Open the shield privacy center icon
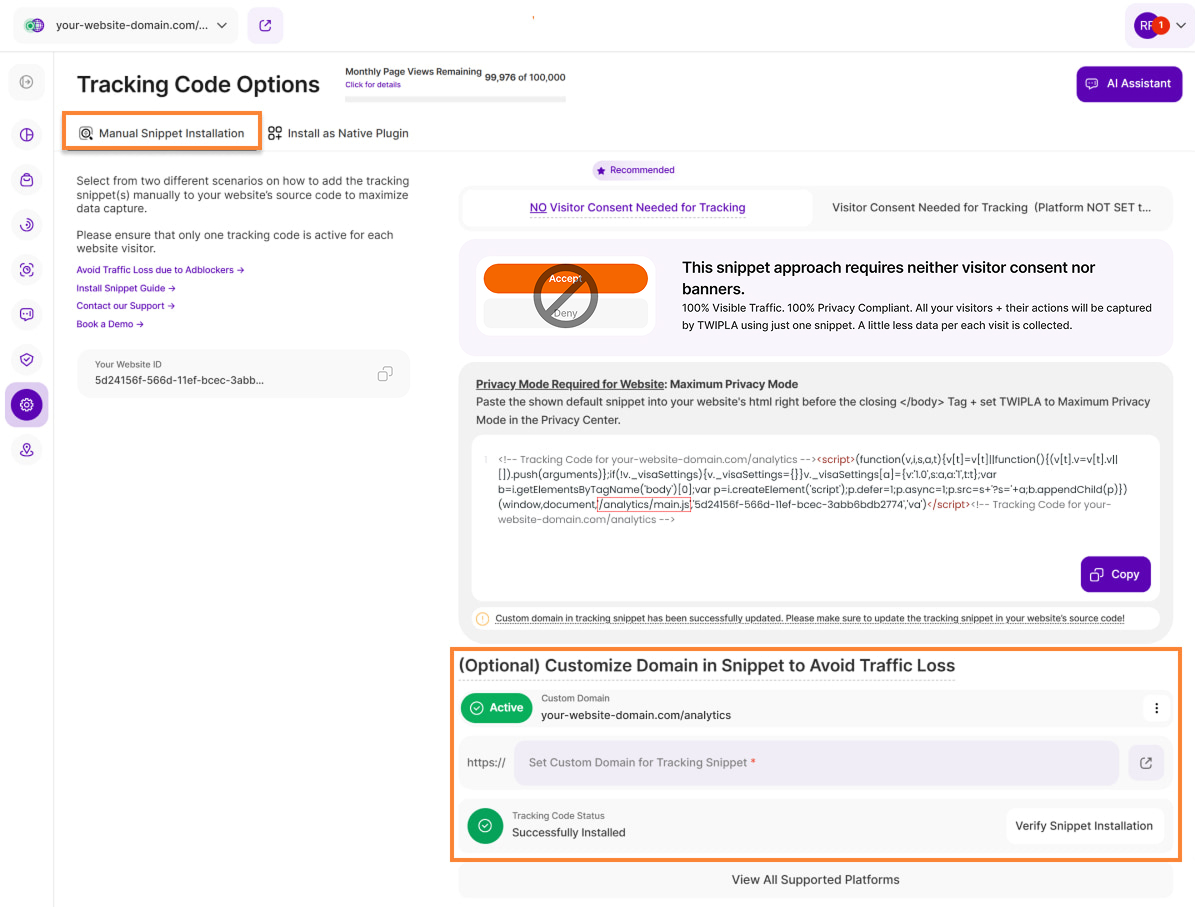Viewport: 1195px width, 907px height. 26,360
